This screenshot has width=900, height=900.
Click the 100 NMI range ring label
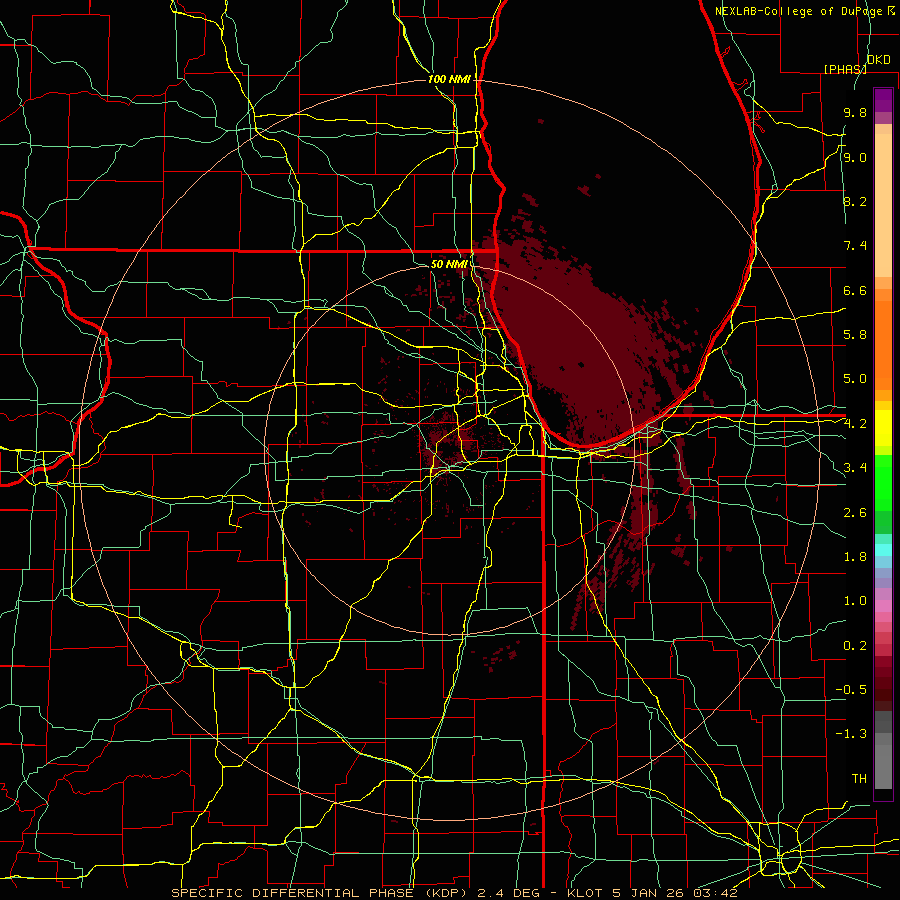pyautogui.click(x=449, y=79)
